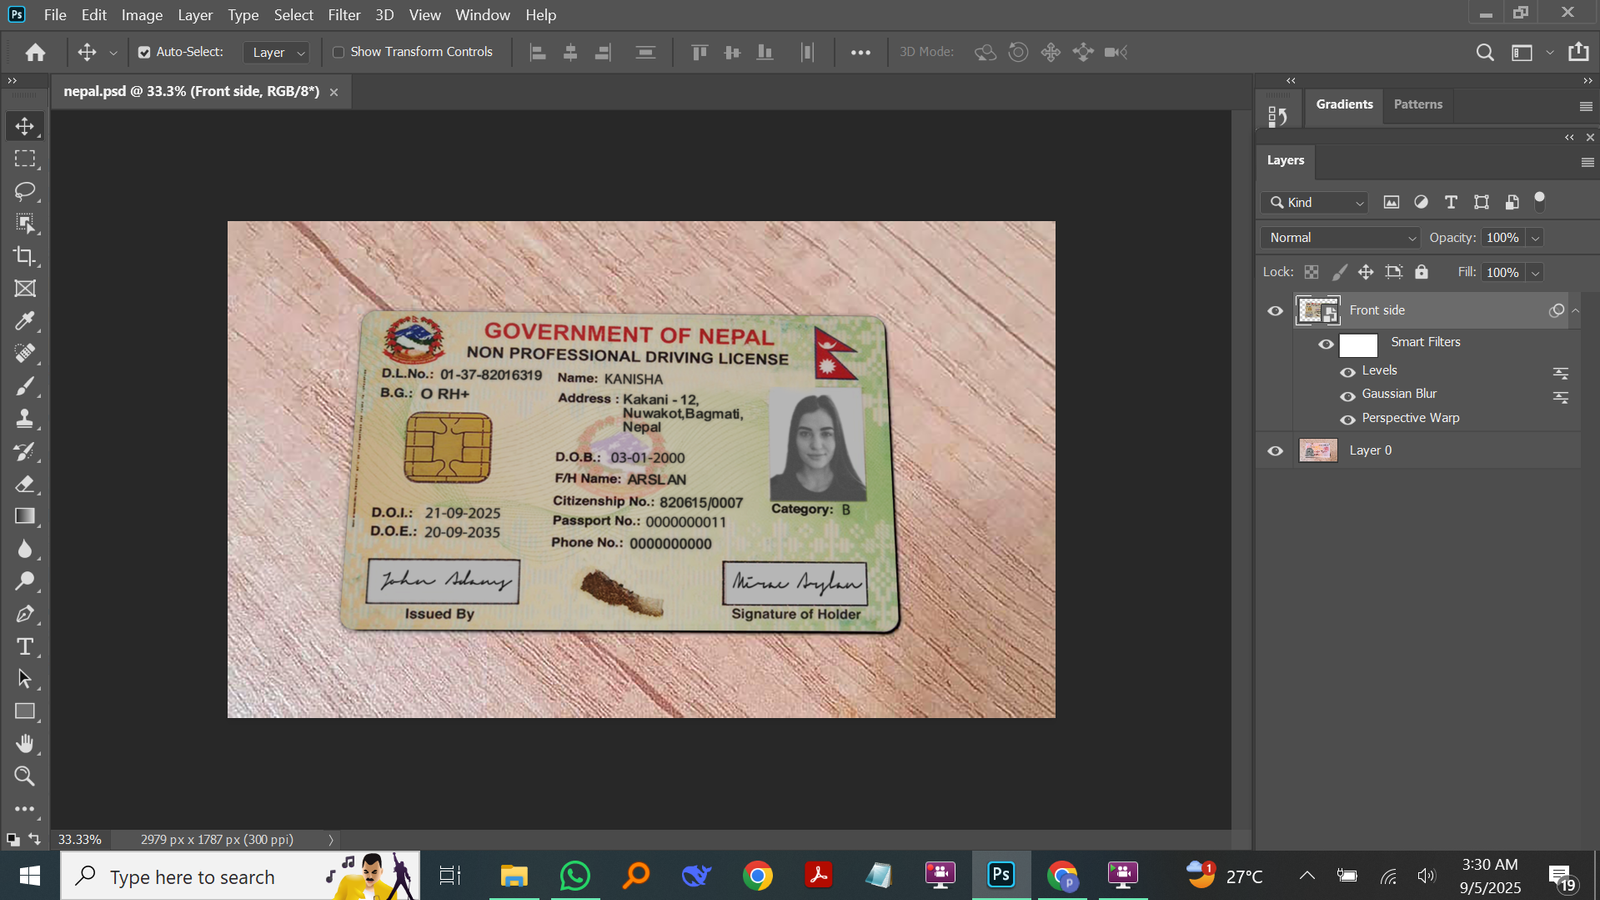Viewport: 1600px width, 900px height.
Task: Click the Home button in options bar
Action: (36, 52)
